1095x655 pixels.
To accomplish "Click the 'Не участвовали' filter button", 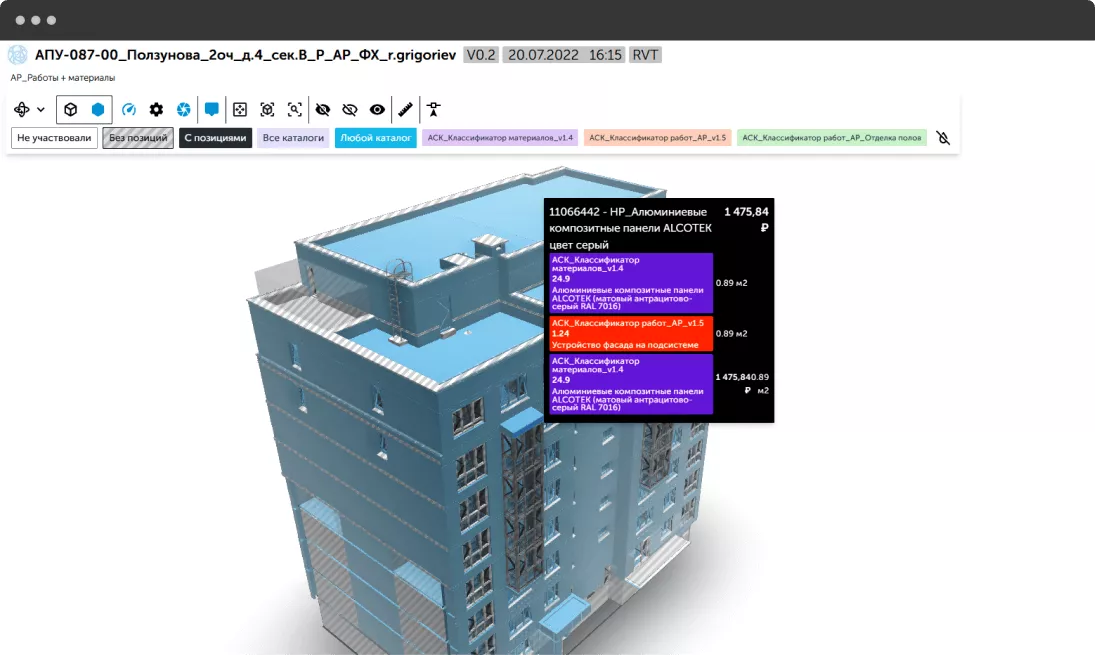I will tap(54, 138).
